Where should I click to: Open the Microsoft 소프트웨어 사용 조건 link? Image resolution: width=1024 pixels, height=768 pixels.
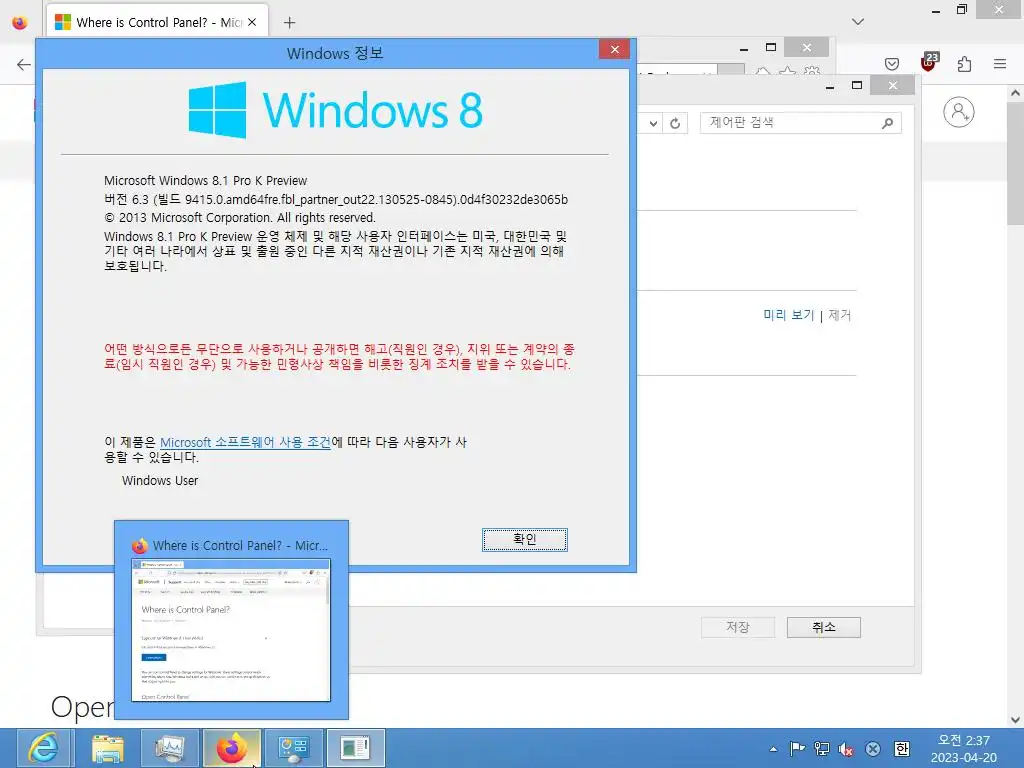click(x=246, y=442)
